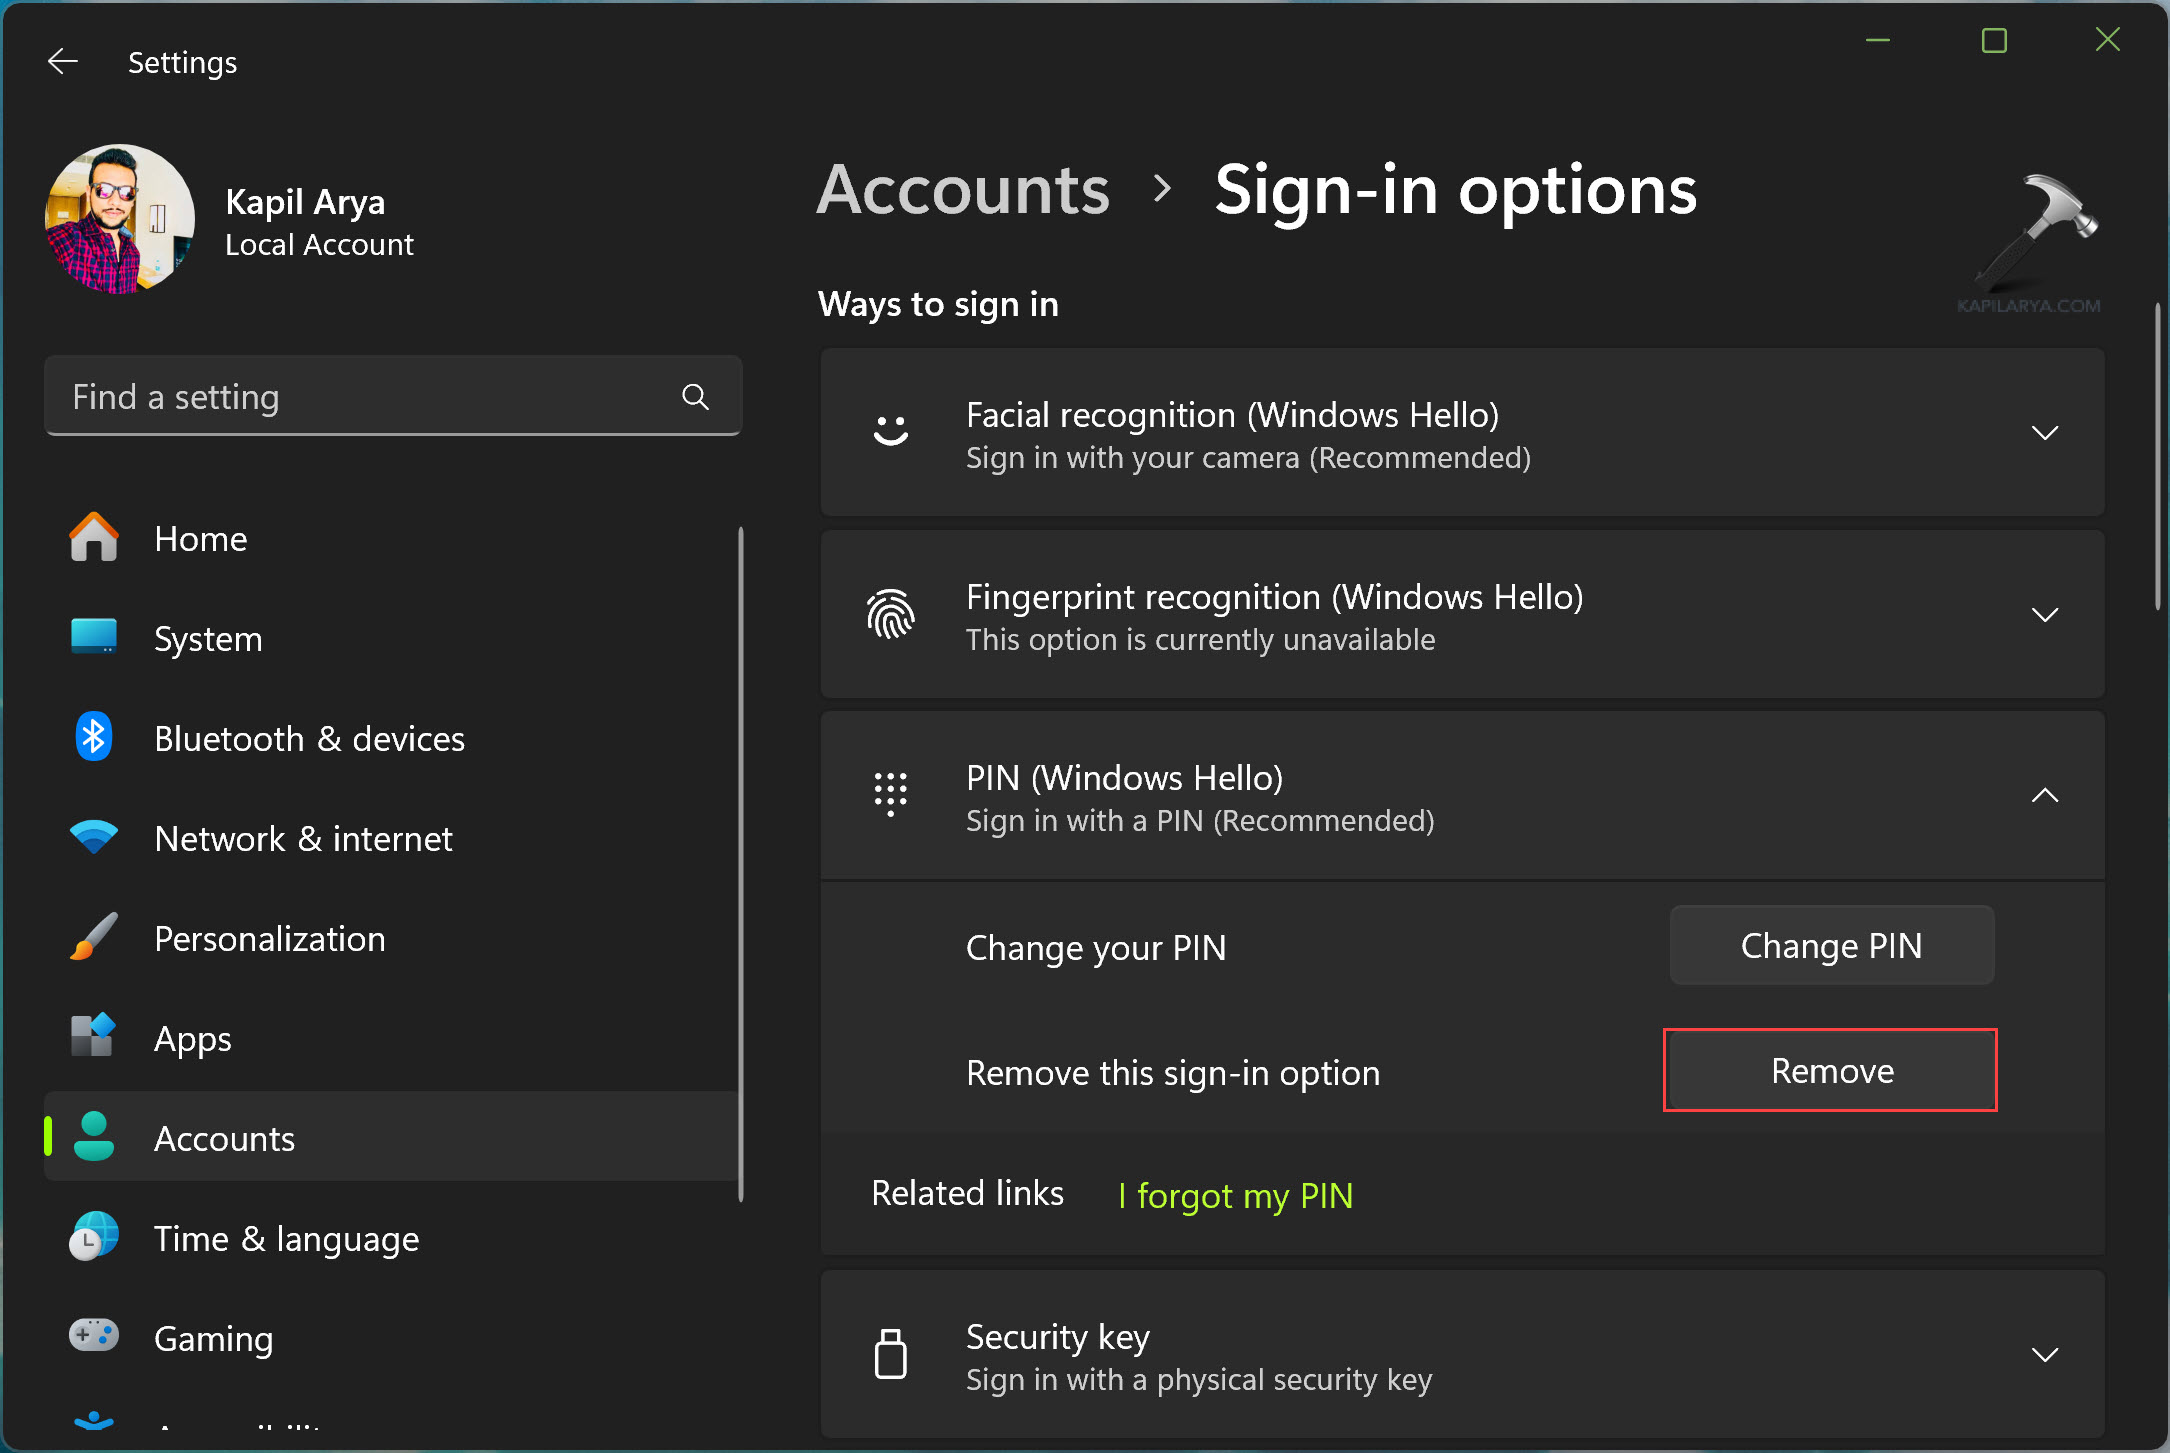
Task: Click the Personalization paintbrush icon
Action: point(94,937)
